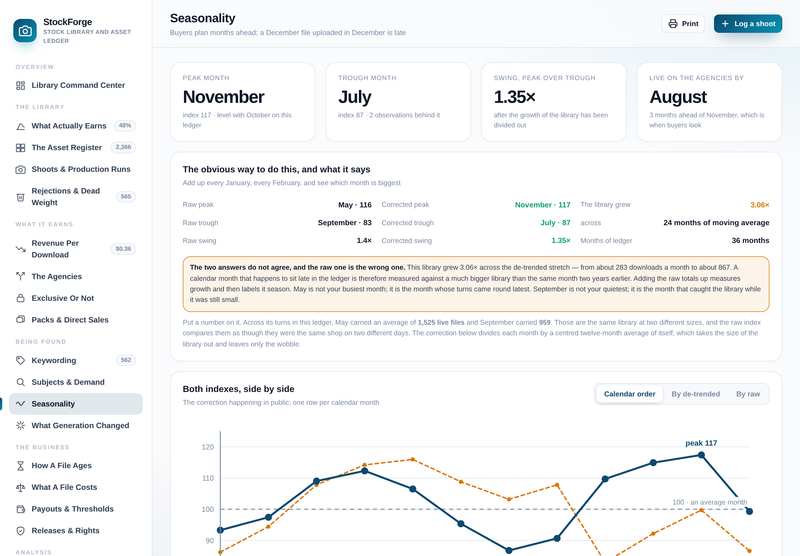
Task: Click the What Generation Changed sparkle icon
Action: 20,425
